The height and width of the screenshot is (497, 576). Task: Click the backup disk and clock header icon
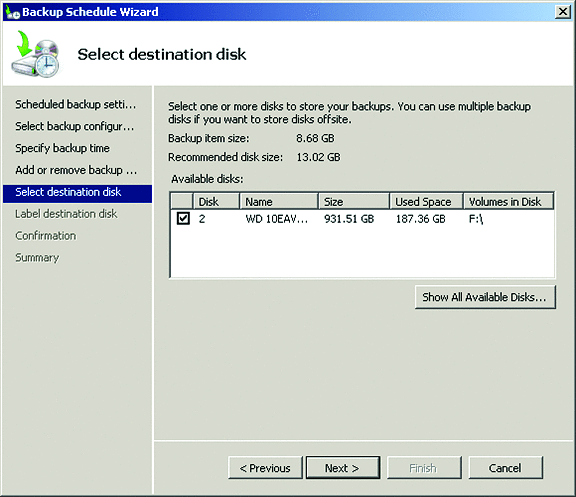(x=36, y=54)
